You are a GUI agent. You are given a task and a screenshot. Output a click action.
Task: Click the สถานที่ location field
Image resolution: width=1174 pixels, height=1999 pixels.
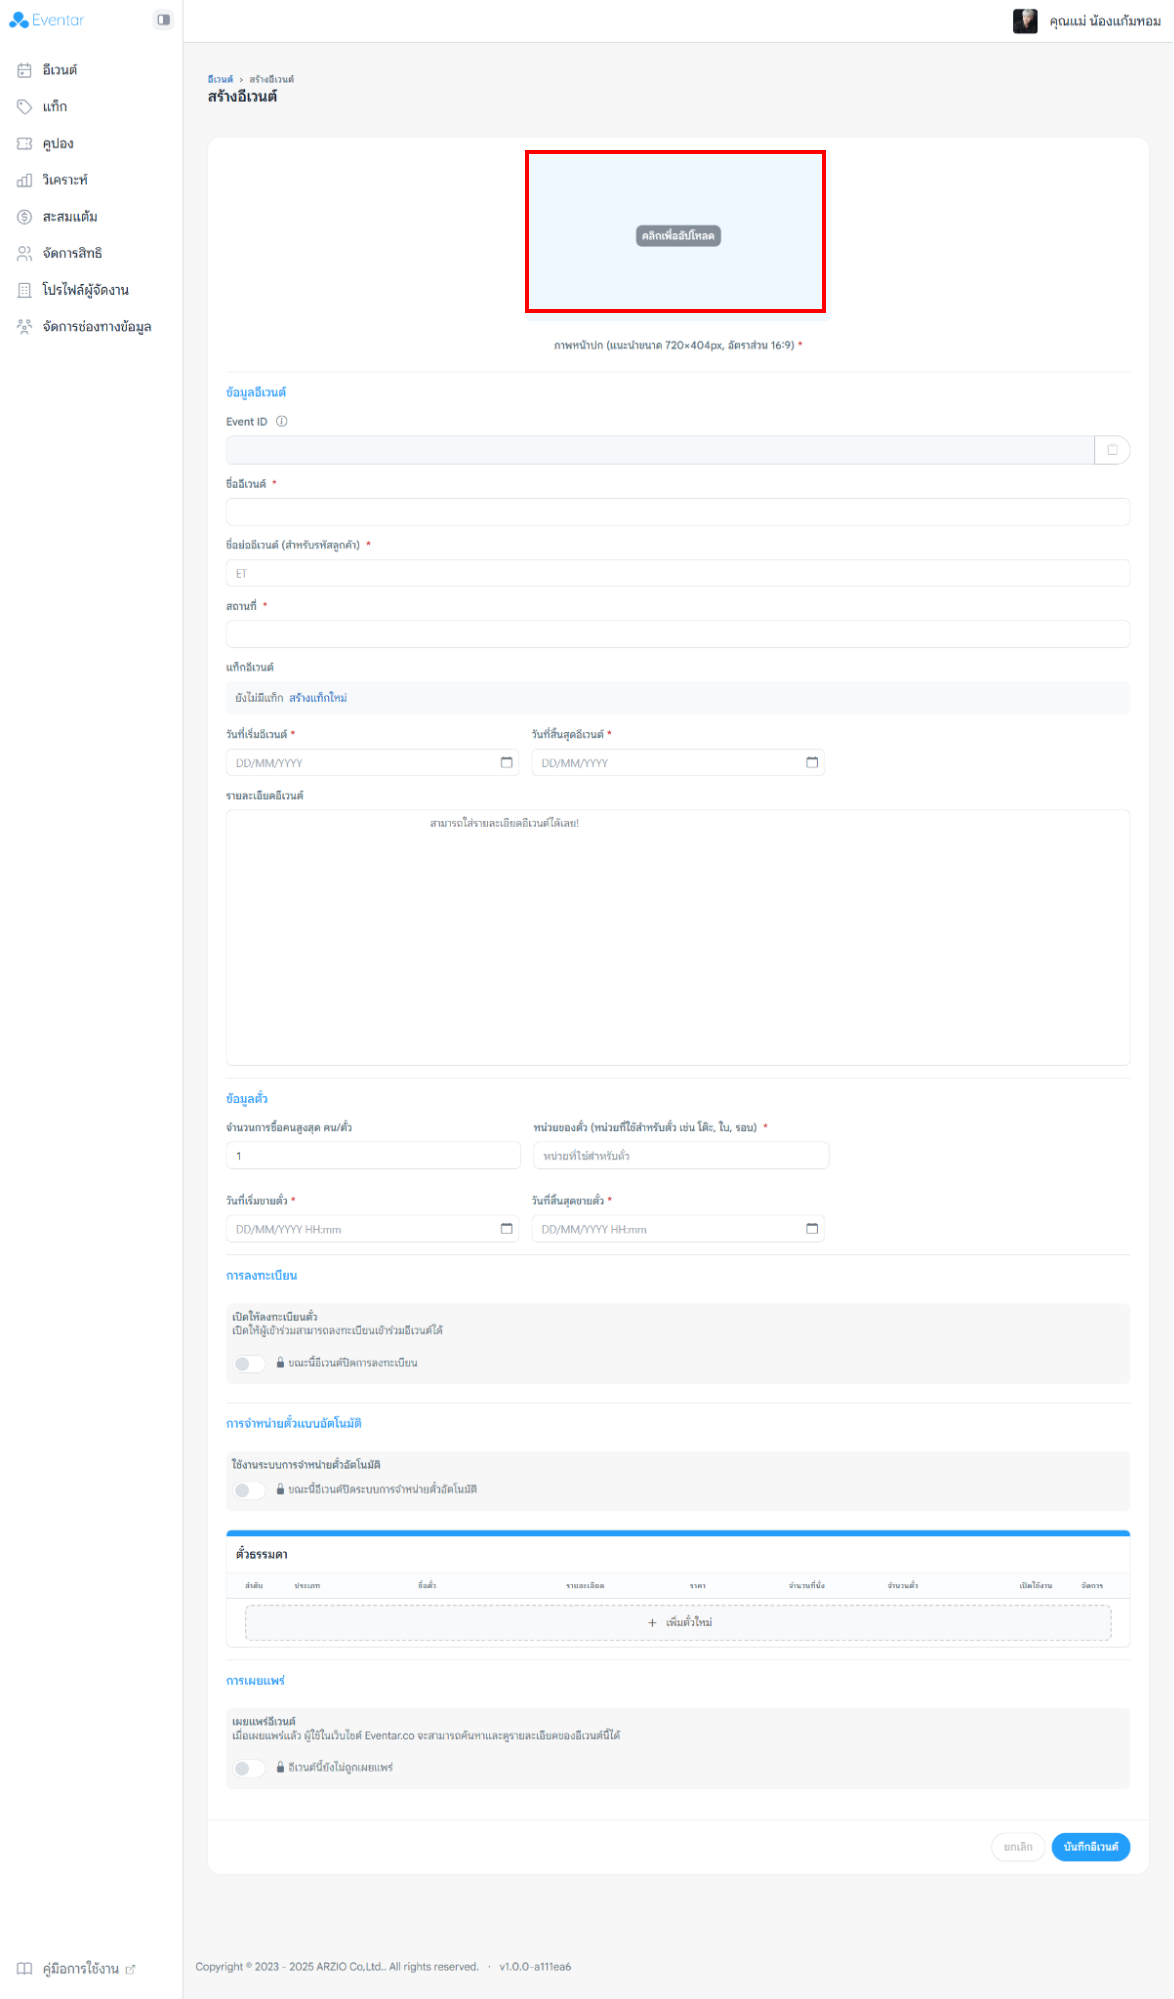pos(678,634)
